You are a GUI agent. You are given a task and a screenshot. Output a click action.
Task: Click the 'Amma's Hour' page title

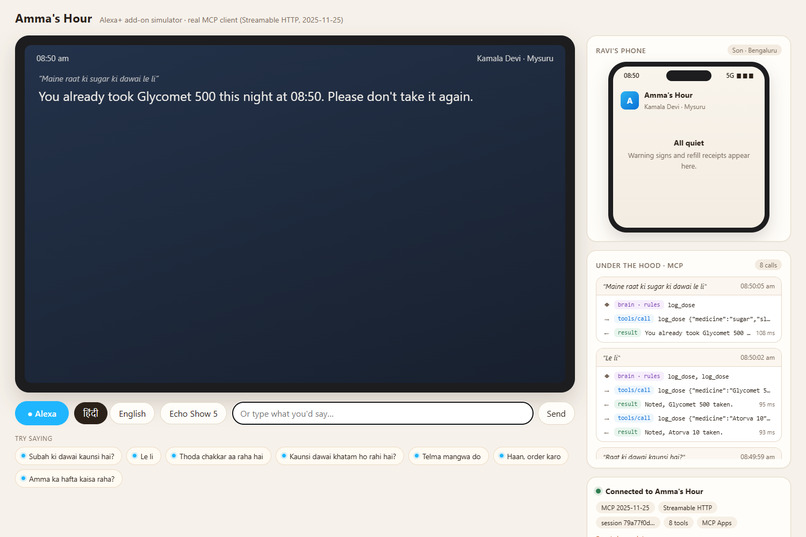pyautogui.click(x=53, y=18)
